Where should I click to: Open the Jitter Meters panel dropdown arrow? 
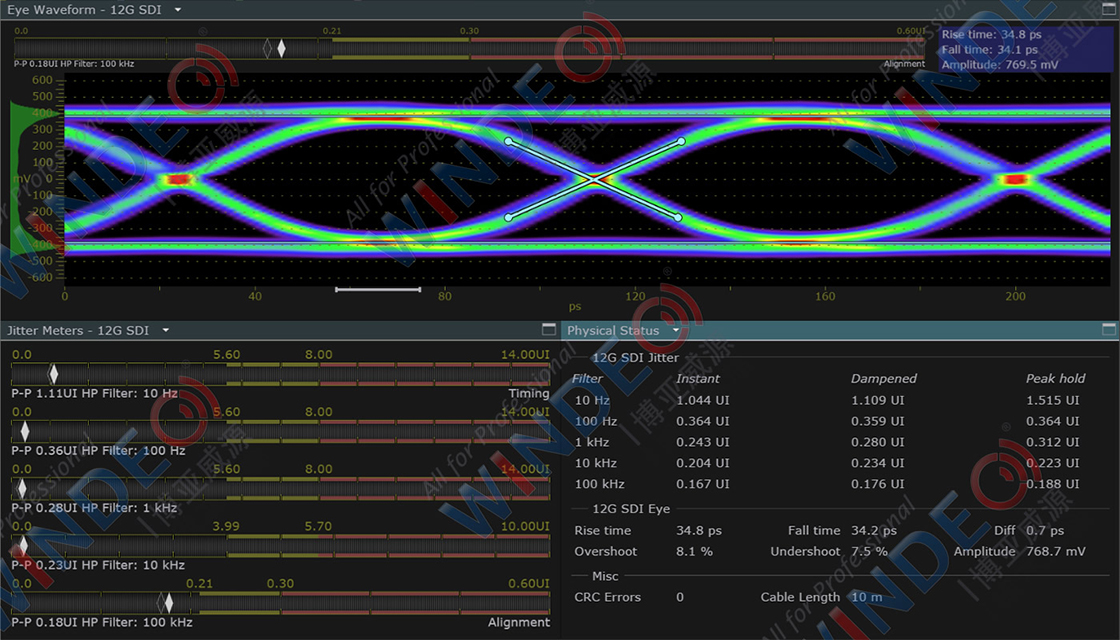(166, 330)
